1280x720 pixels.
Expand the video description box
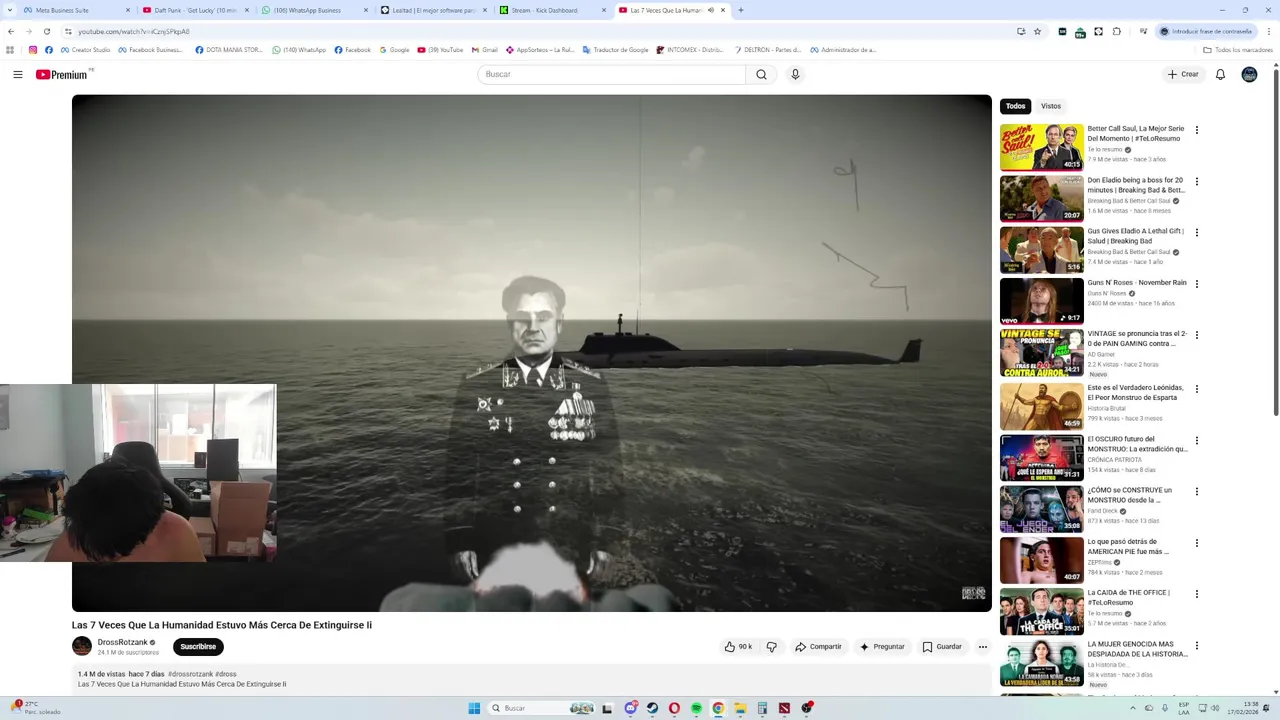pos(531,679)
